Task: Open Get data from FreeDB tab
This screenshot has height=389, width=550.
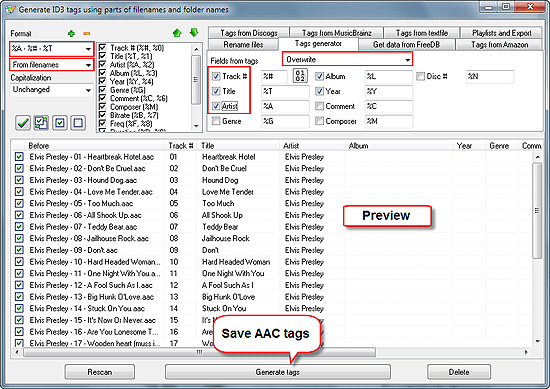Action: [407, 45]
